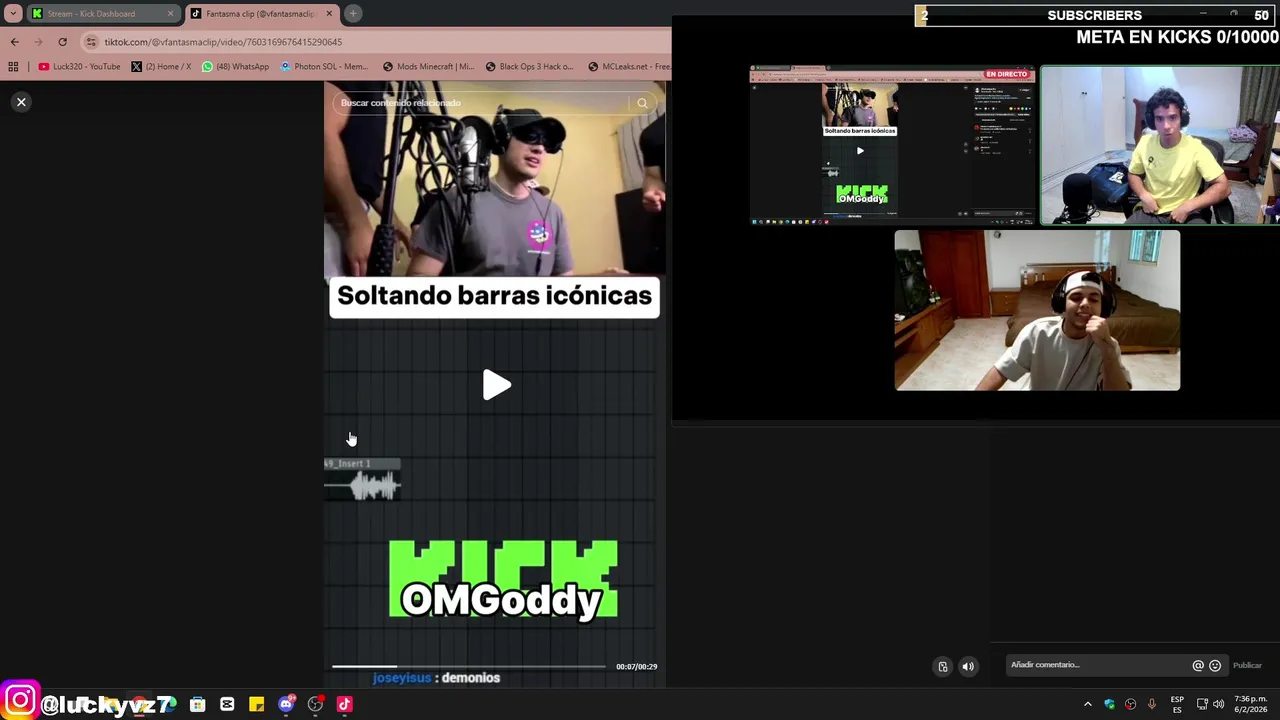Click the Soltando barras icónicas caption
1280x720 pixels.
[x=494, y=296]
